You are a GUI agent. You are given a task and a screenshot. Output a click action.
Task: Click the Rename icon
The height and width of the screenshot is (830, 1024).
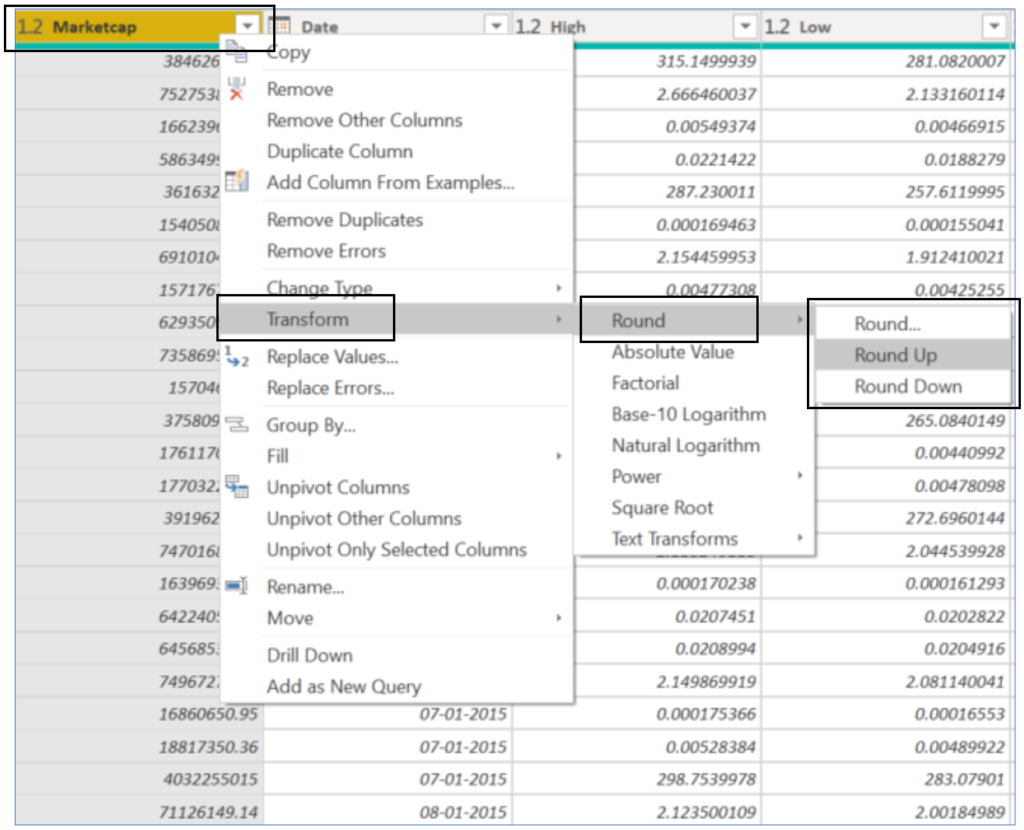pyautogui.click(x=236, y=586)
